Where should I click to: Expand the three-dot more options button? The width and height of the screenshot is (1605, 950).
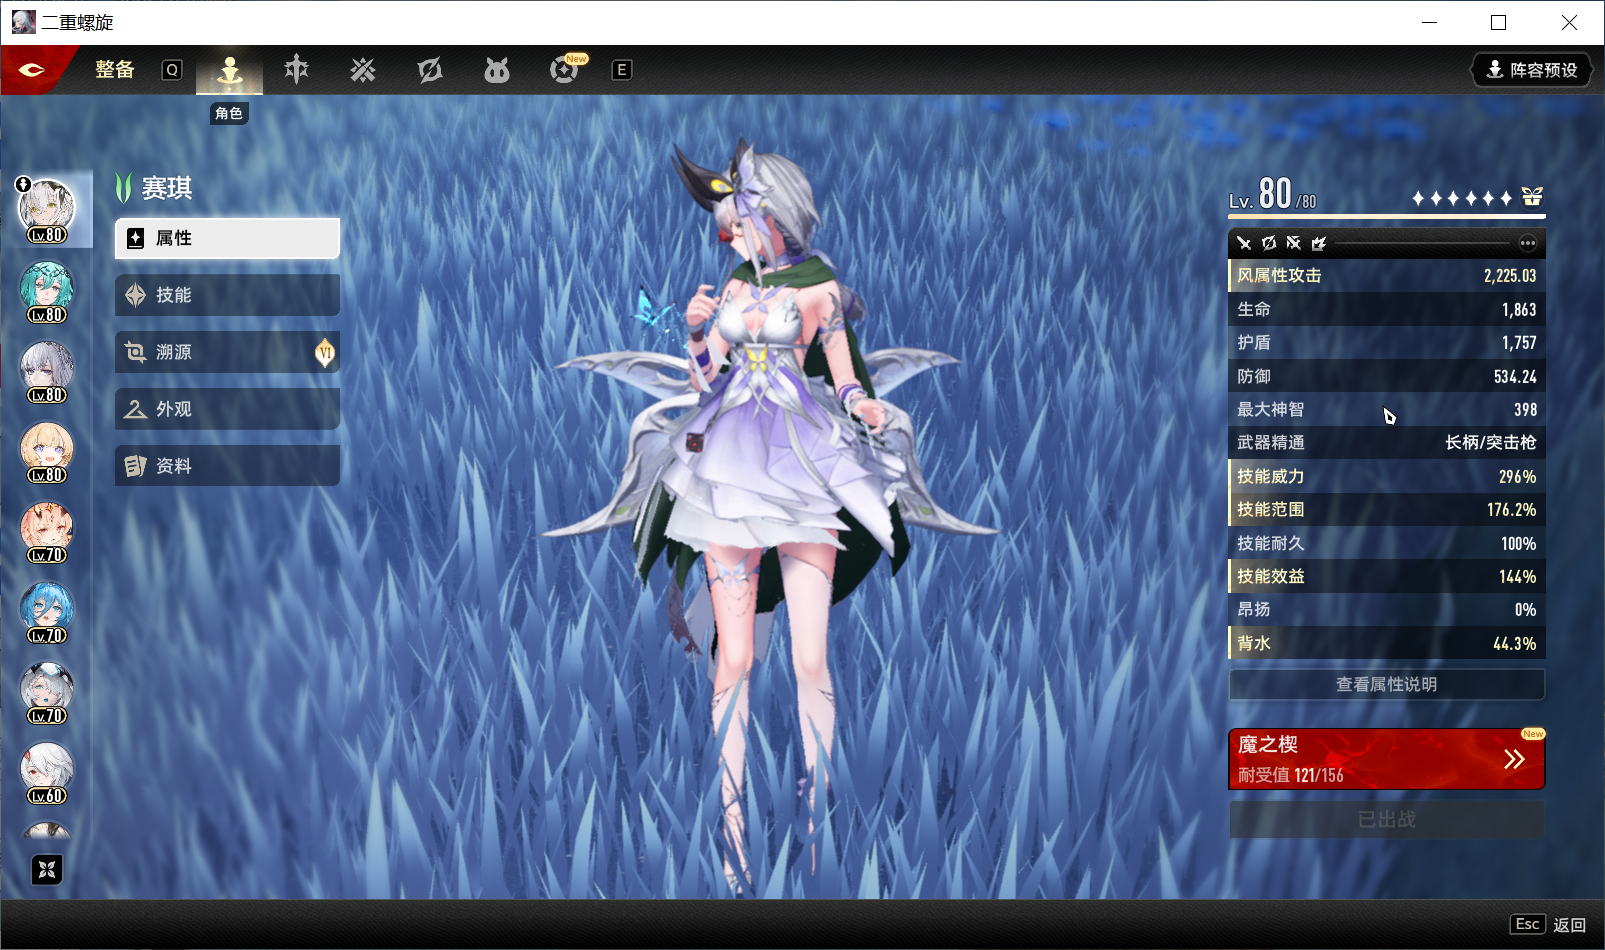1527,243
